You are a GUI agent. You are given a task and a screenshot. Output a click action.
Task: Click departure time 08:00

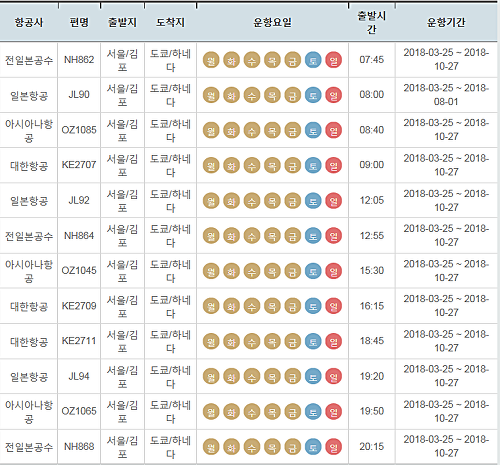(372, 95)
